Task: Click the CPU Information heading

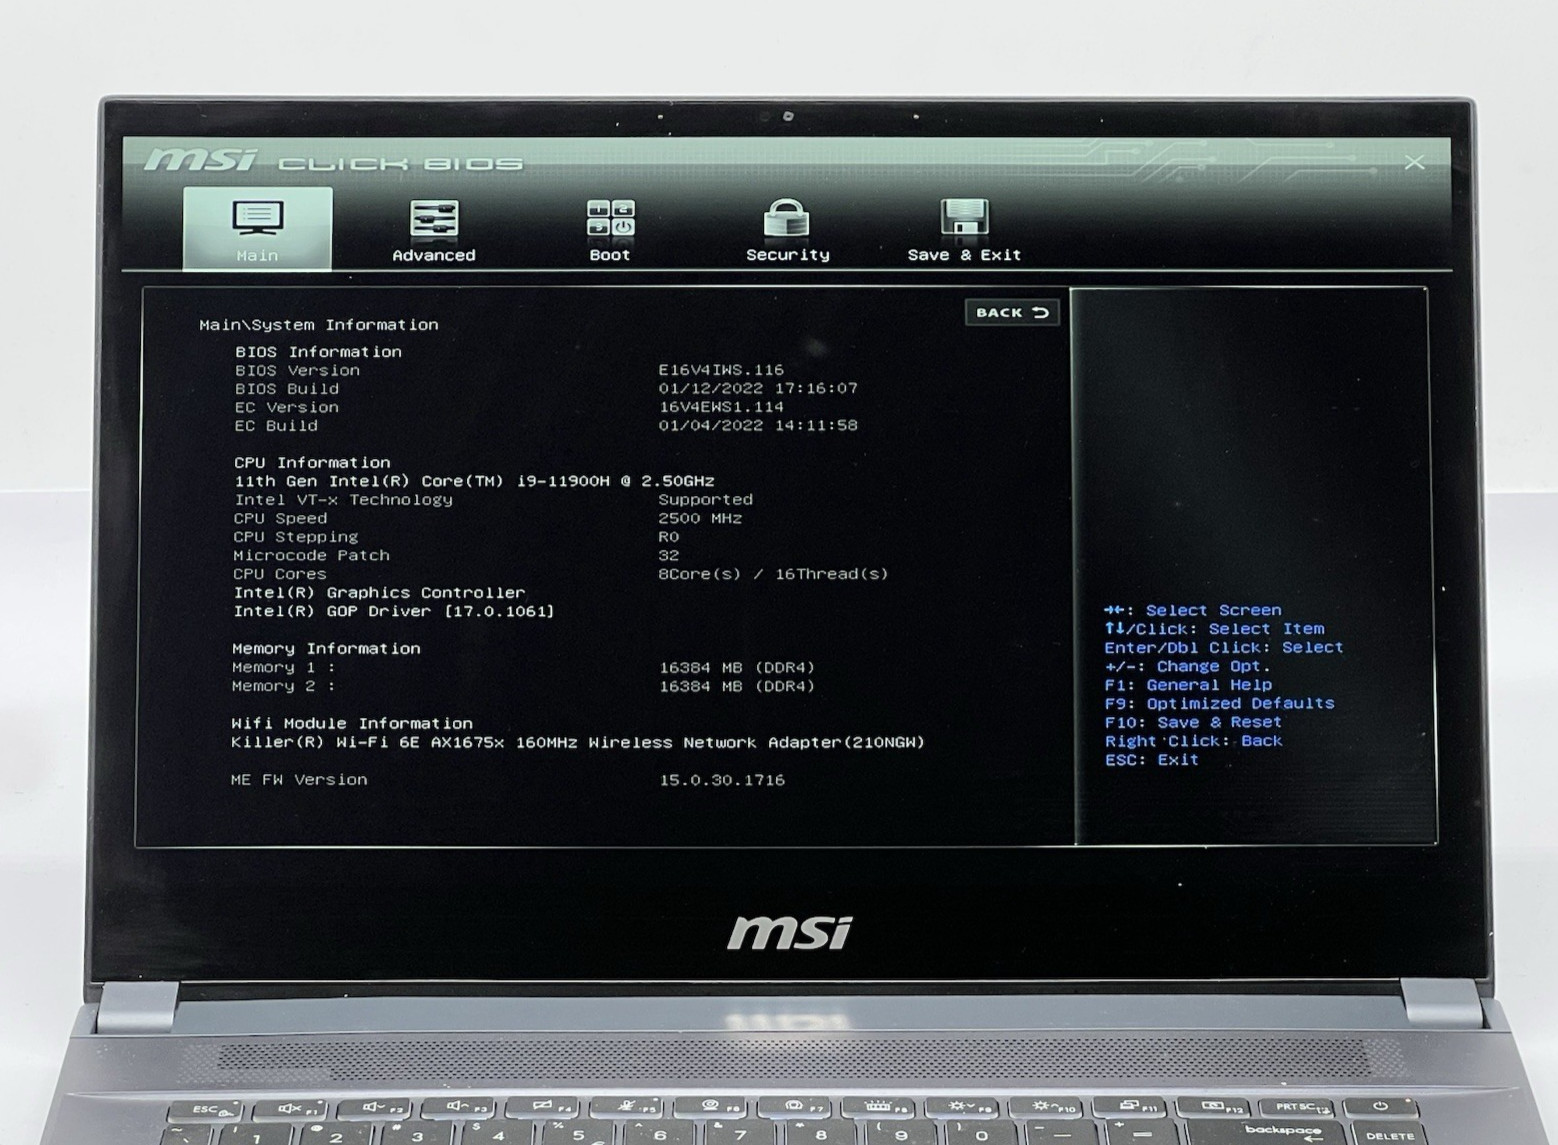Action: tap(312, 463)
